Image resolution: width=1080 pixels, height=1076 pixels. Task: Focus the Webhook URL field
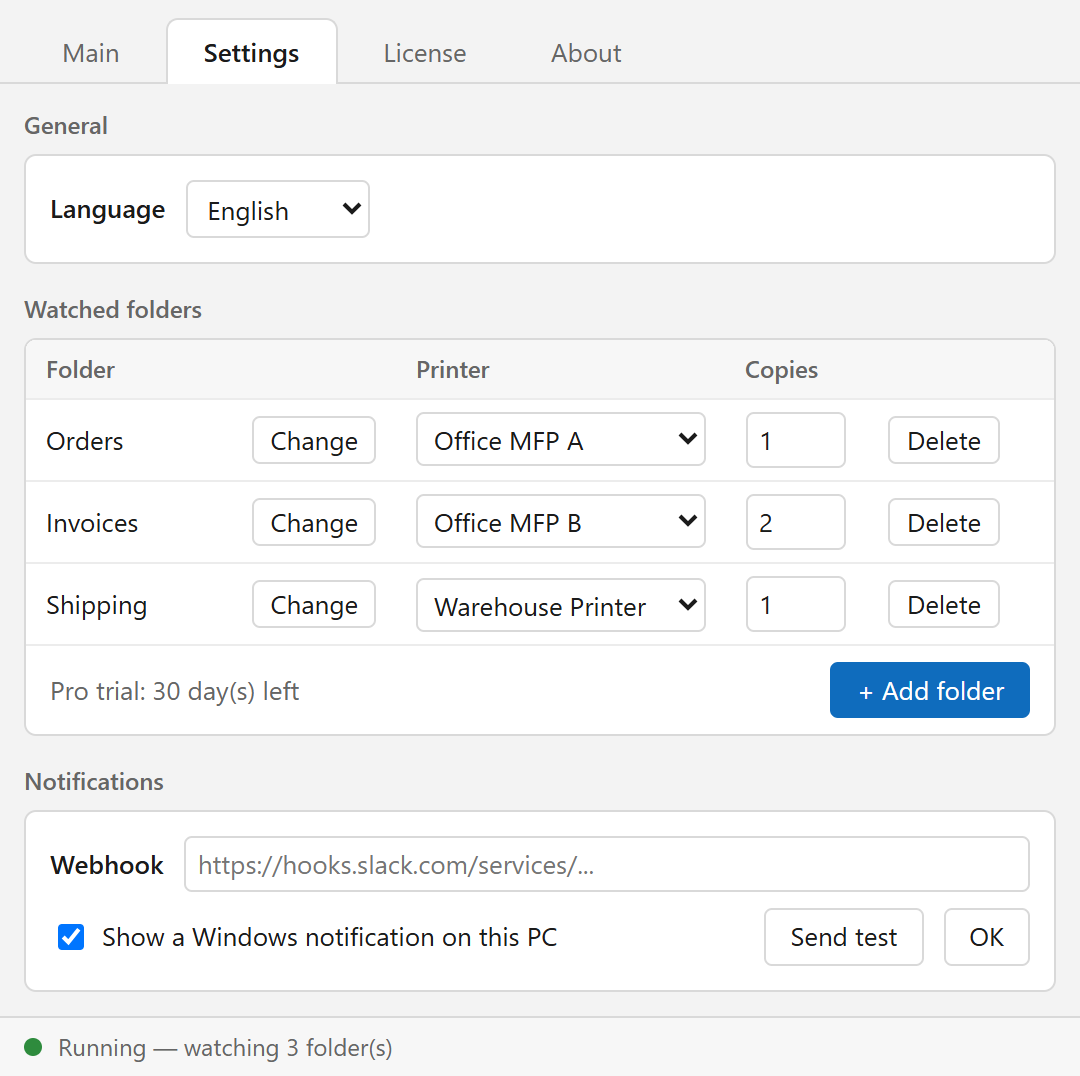607,865
